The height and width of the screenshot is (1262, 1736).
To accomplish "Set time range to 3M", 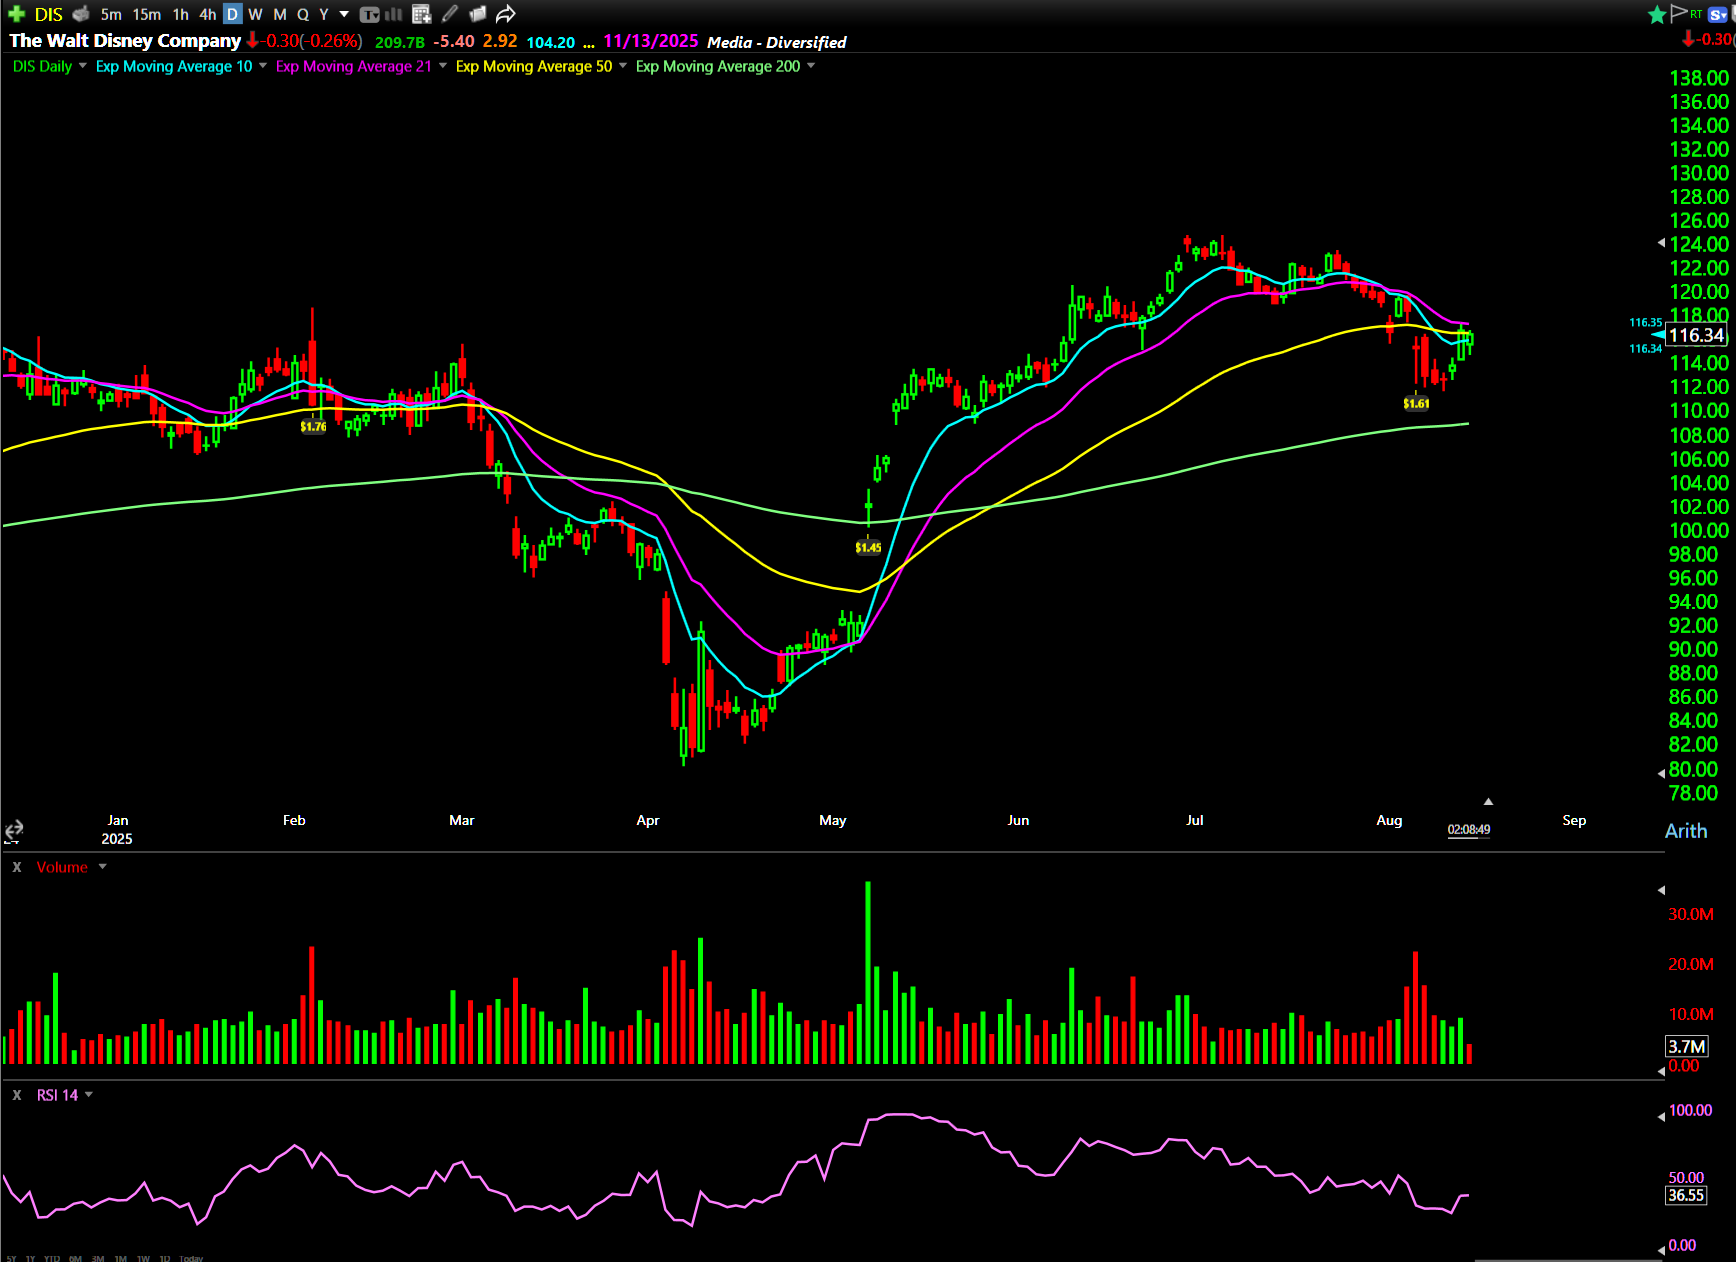I will click(x=98, y=1258).
